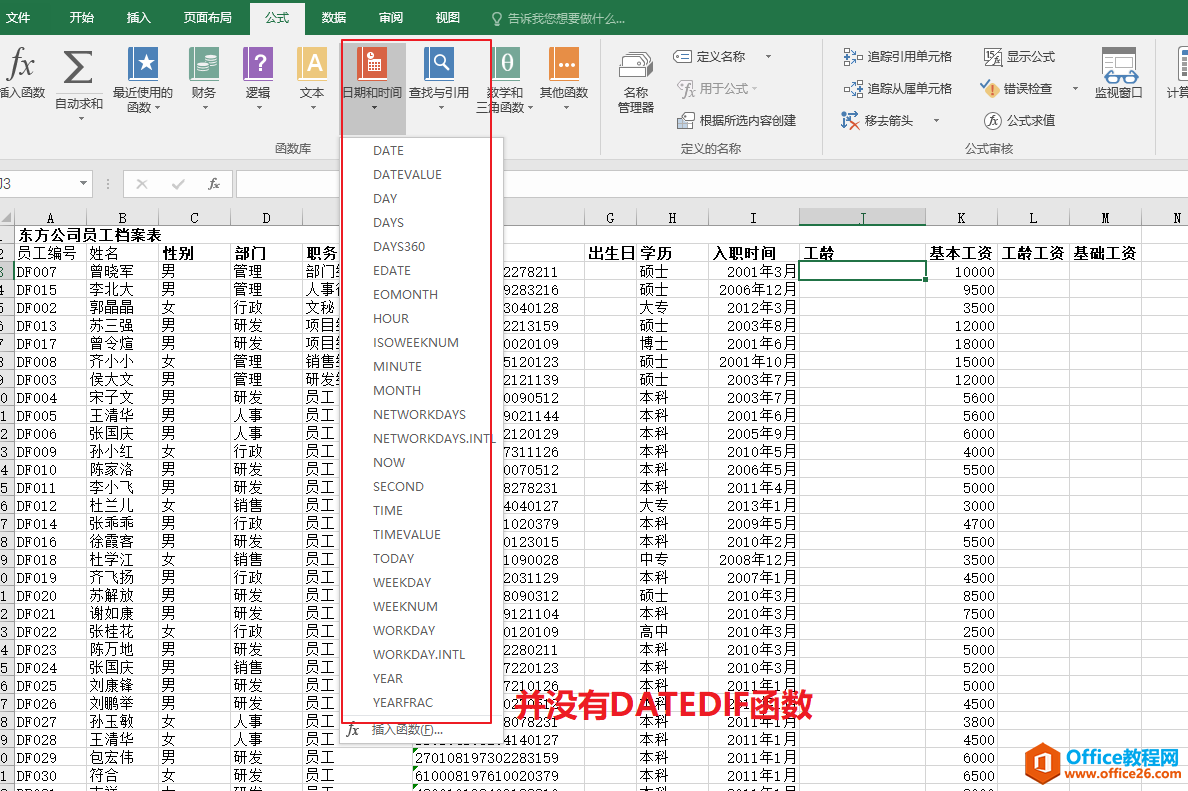The height and width of the screenshot is (791, 1188).
Task: Open the Math & Trig (数学和三角函数) icon
Action: click(505, 64)
